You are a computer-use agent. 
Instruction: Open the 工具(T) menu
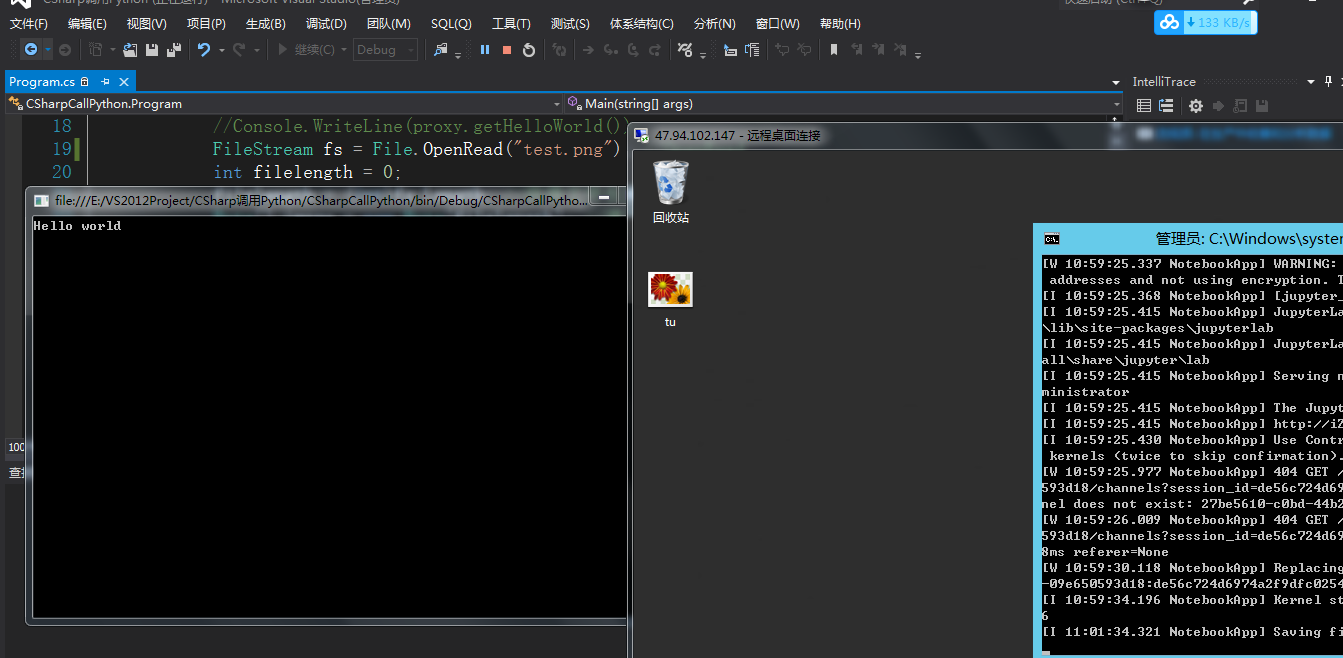click(511, 23)
